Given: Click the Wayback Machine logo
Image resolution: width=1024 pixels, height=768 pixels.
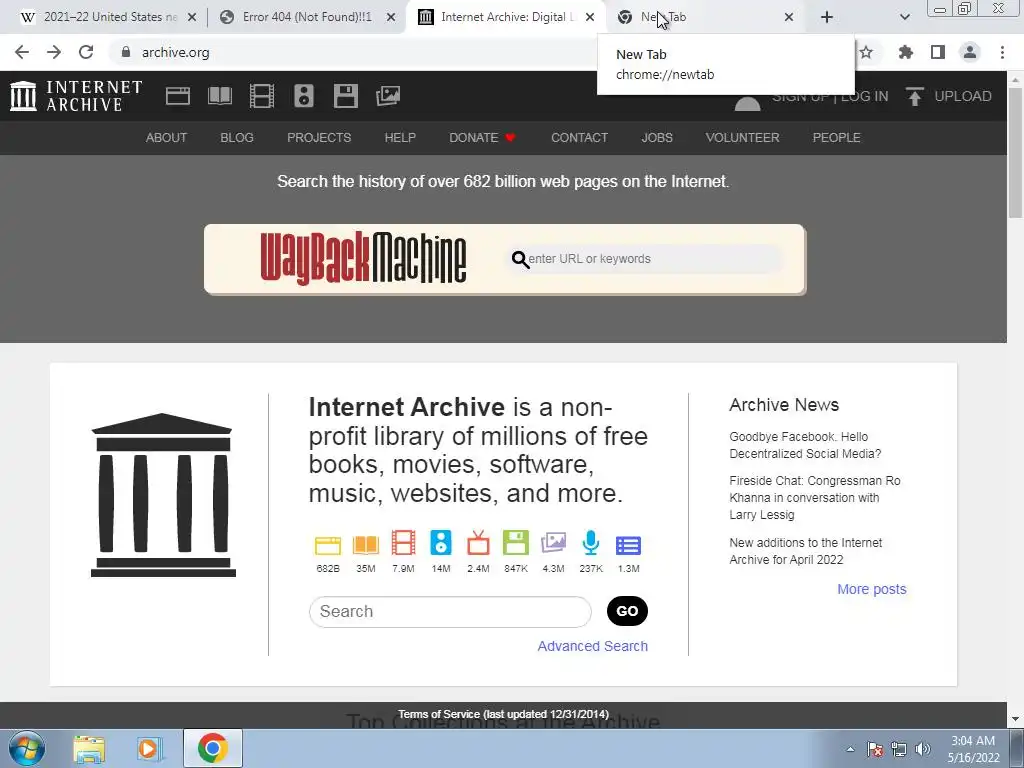Looking at the screenshot, I should [363, 259].
